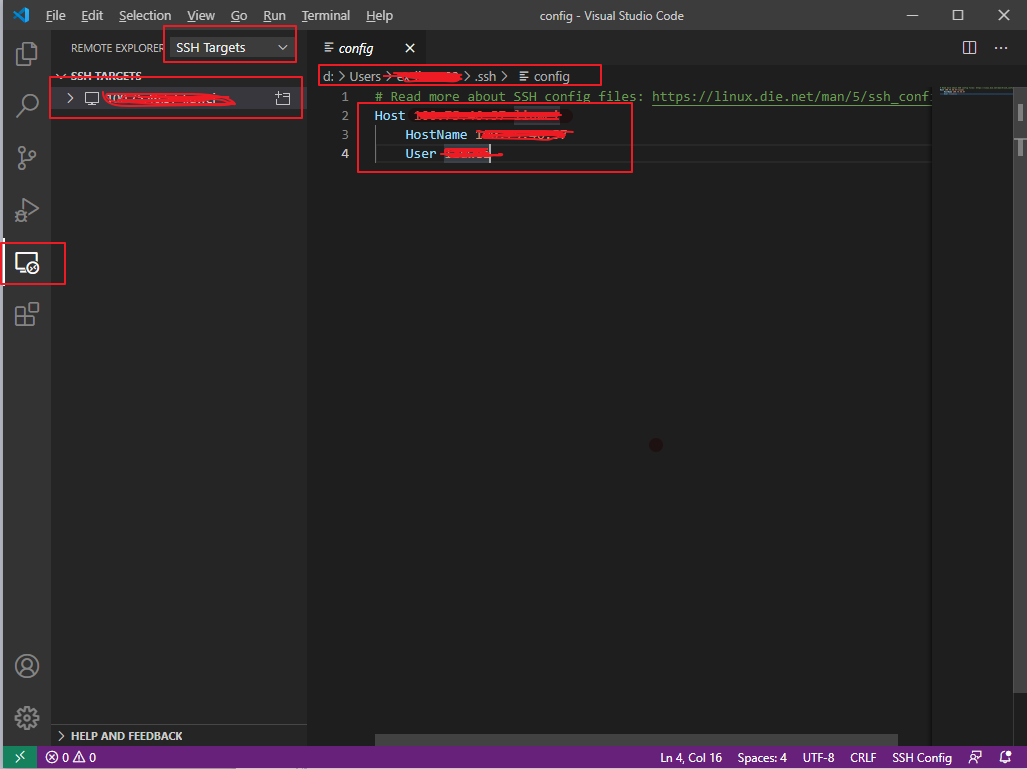
Task: Click the feedback icon in the status bar
Action: click(975, 757)
